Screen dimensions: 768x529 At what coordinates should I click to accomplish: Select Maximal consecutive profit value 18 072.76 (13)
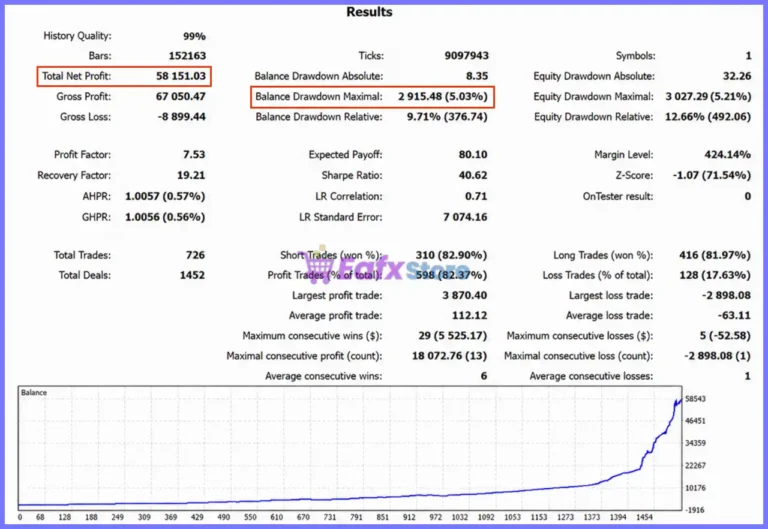click(x=449, y=356)
